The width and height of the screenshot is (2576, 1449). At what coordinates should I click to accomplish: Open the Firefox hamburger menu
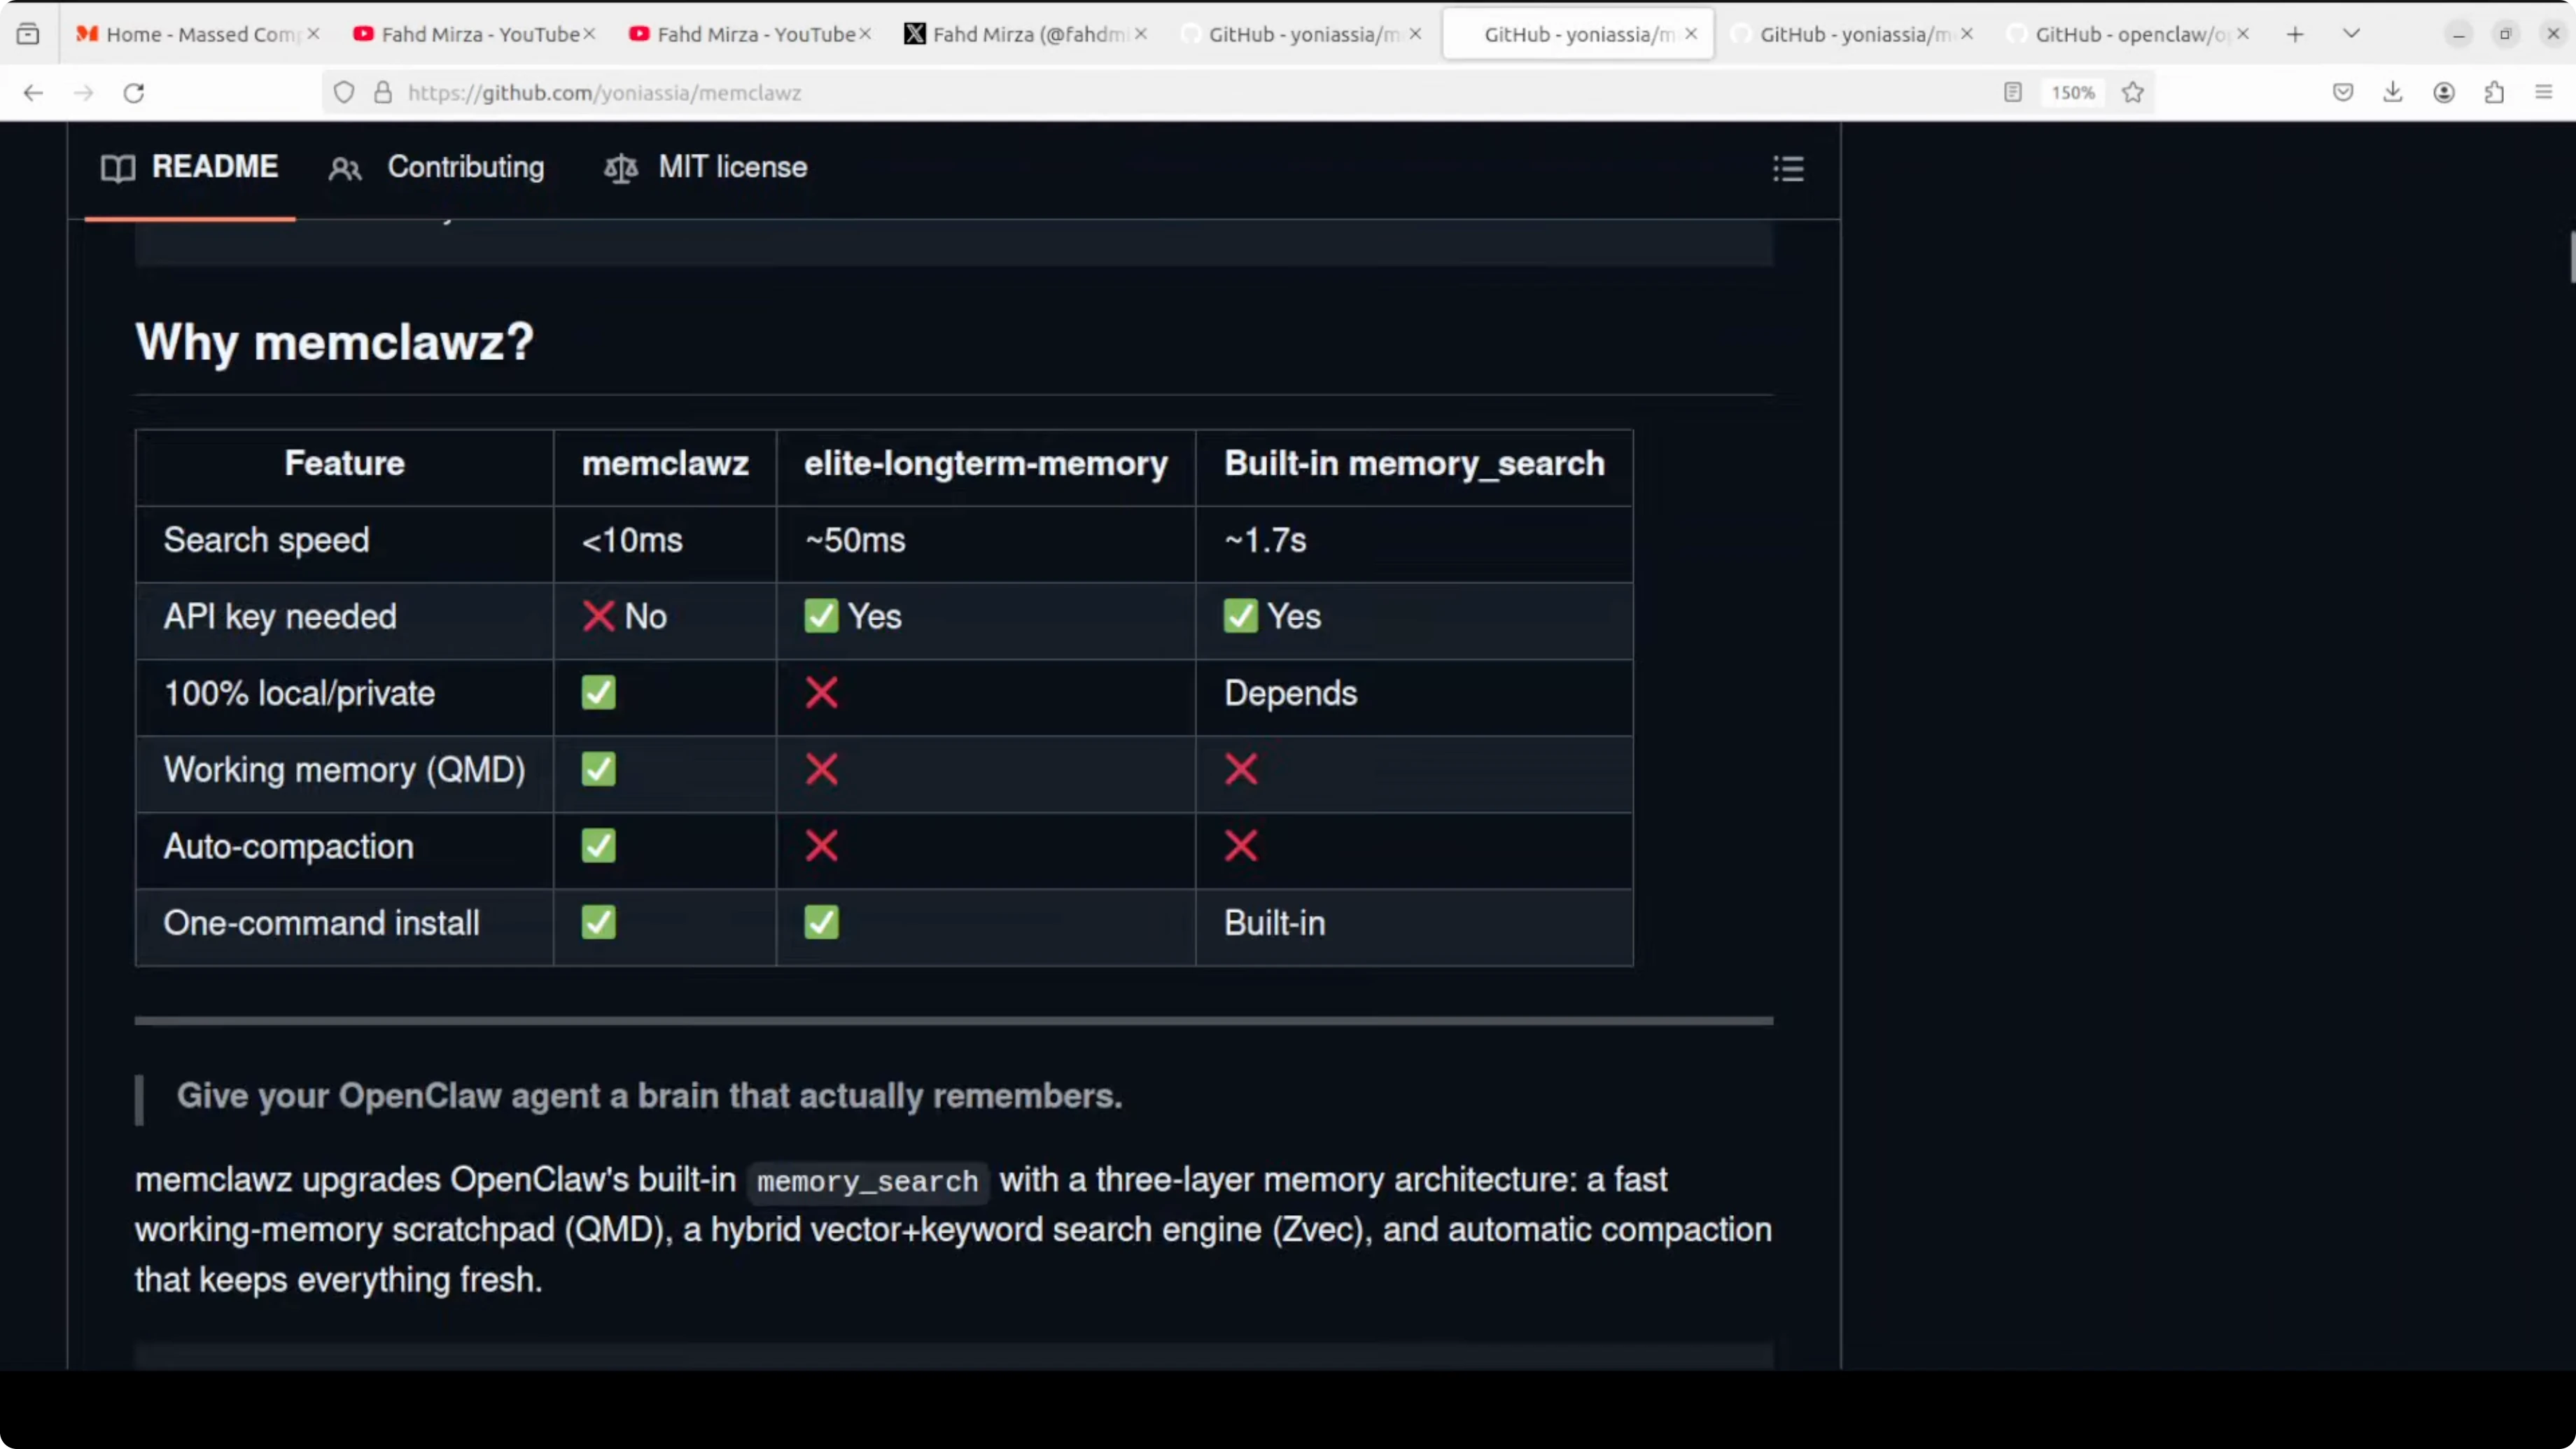coord(2544,93)
